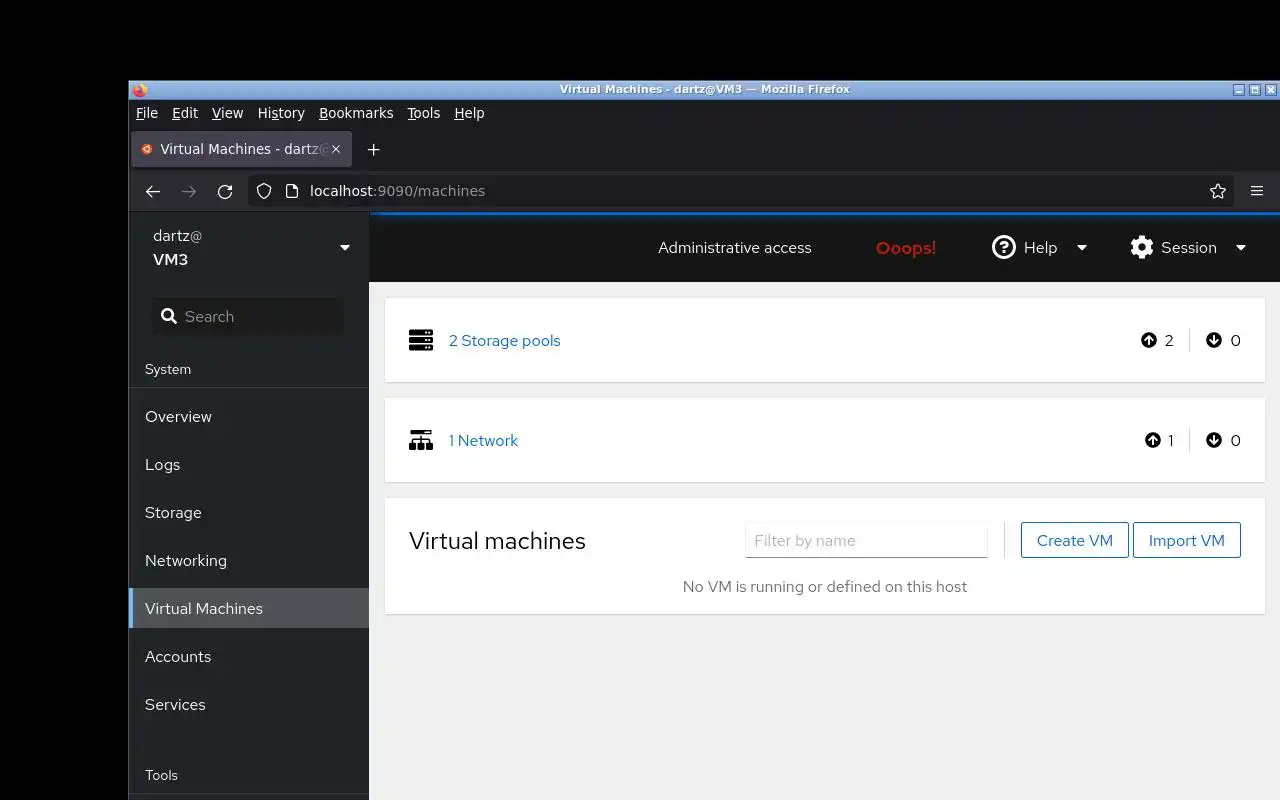Click the Administrative access button
The height and width of the screenshot is (800, 1280).
pos(735,247)
